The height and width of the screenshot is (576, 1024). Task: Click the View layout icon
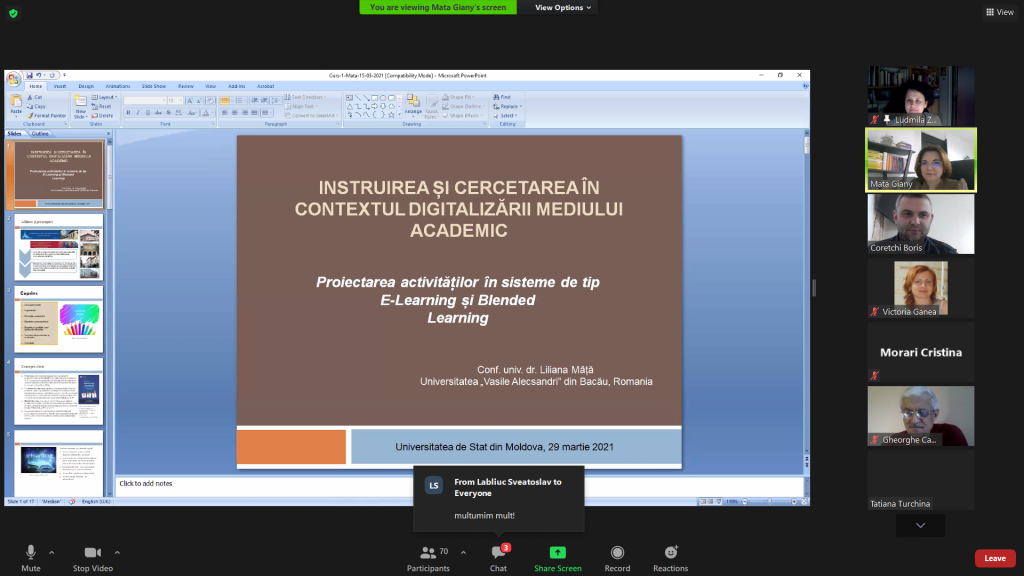(x=999, y=12)
